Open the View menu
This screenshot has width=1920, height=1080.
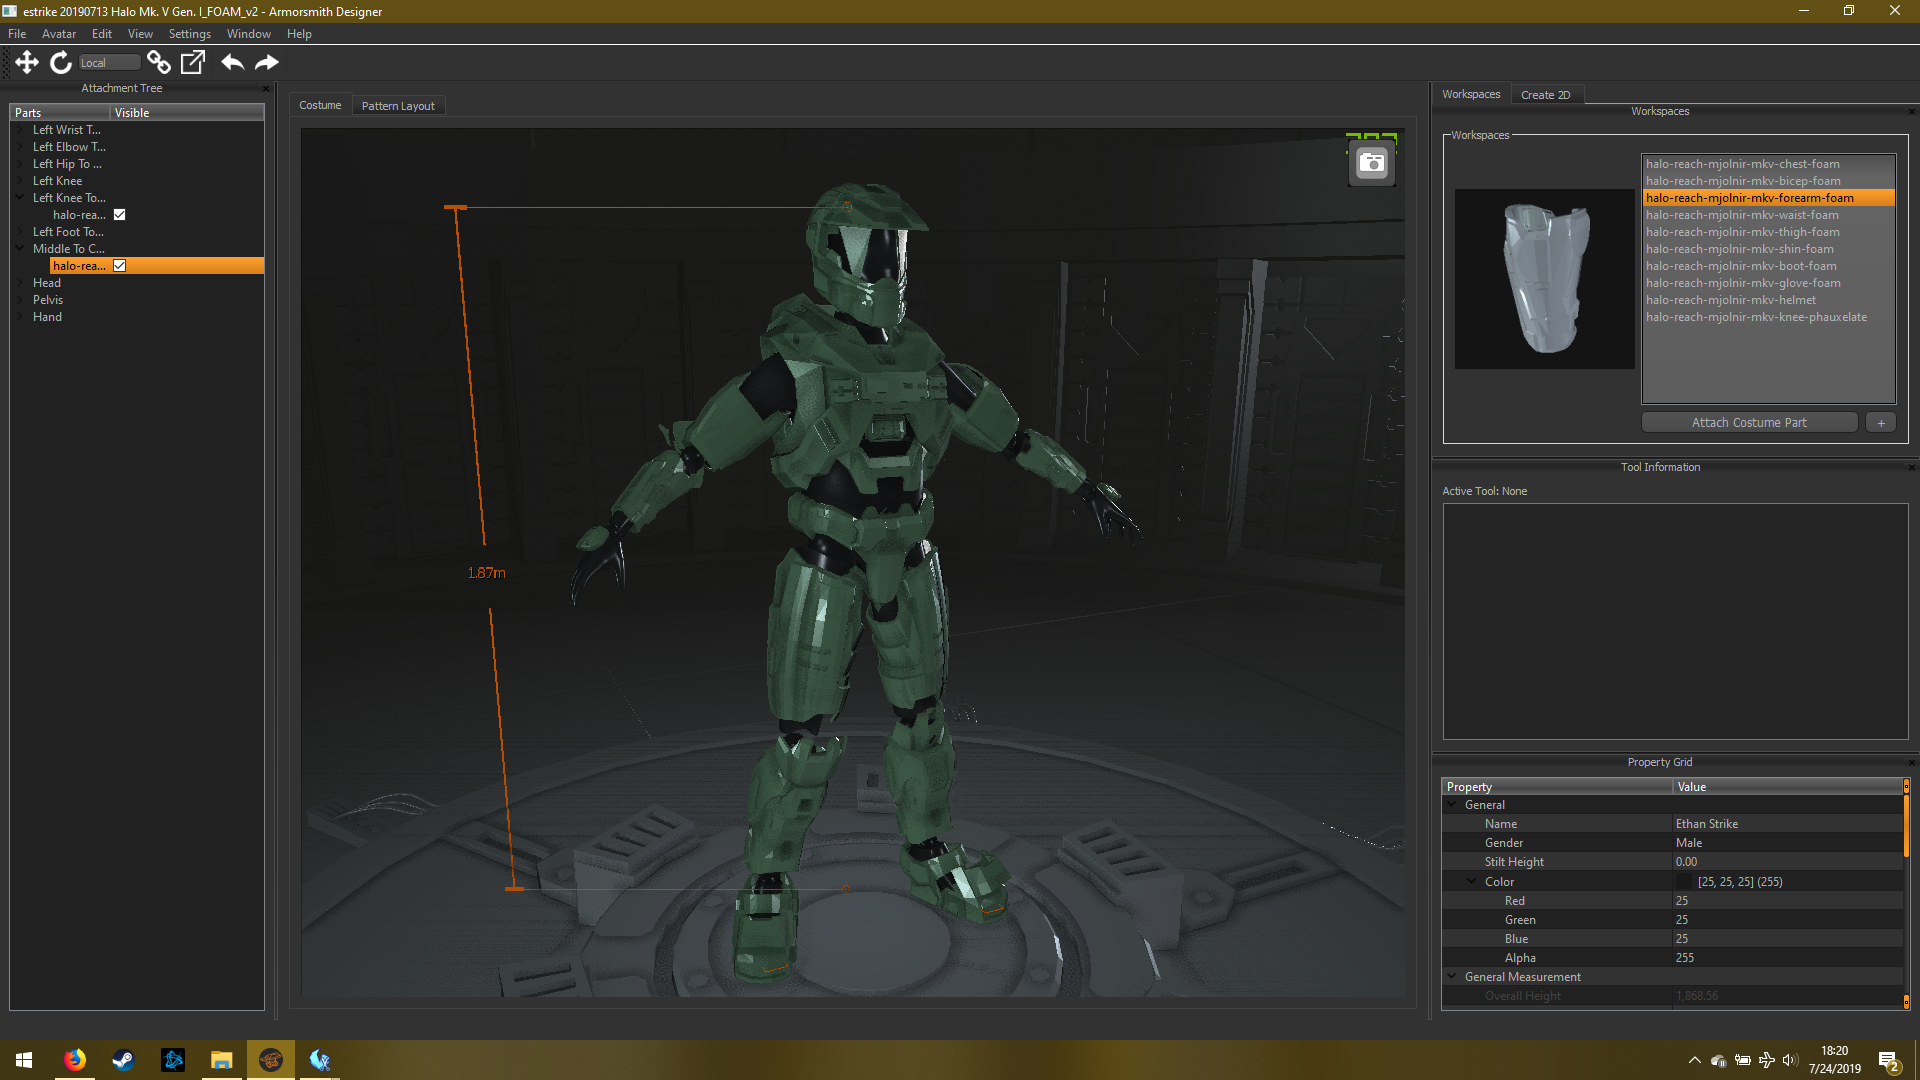(140, 34)
